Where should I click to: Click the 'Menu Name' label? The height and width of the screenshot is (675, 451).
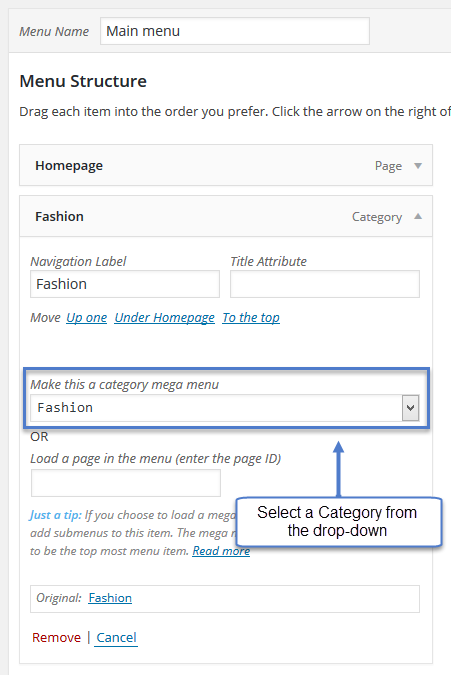coord(54,31)
